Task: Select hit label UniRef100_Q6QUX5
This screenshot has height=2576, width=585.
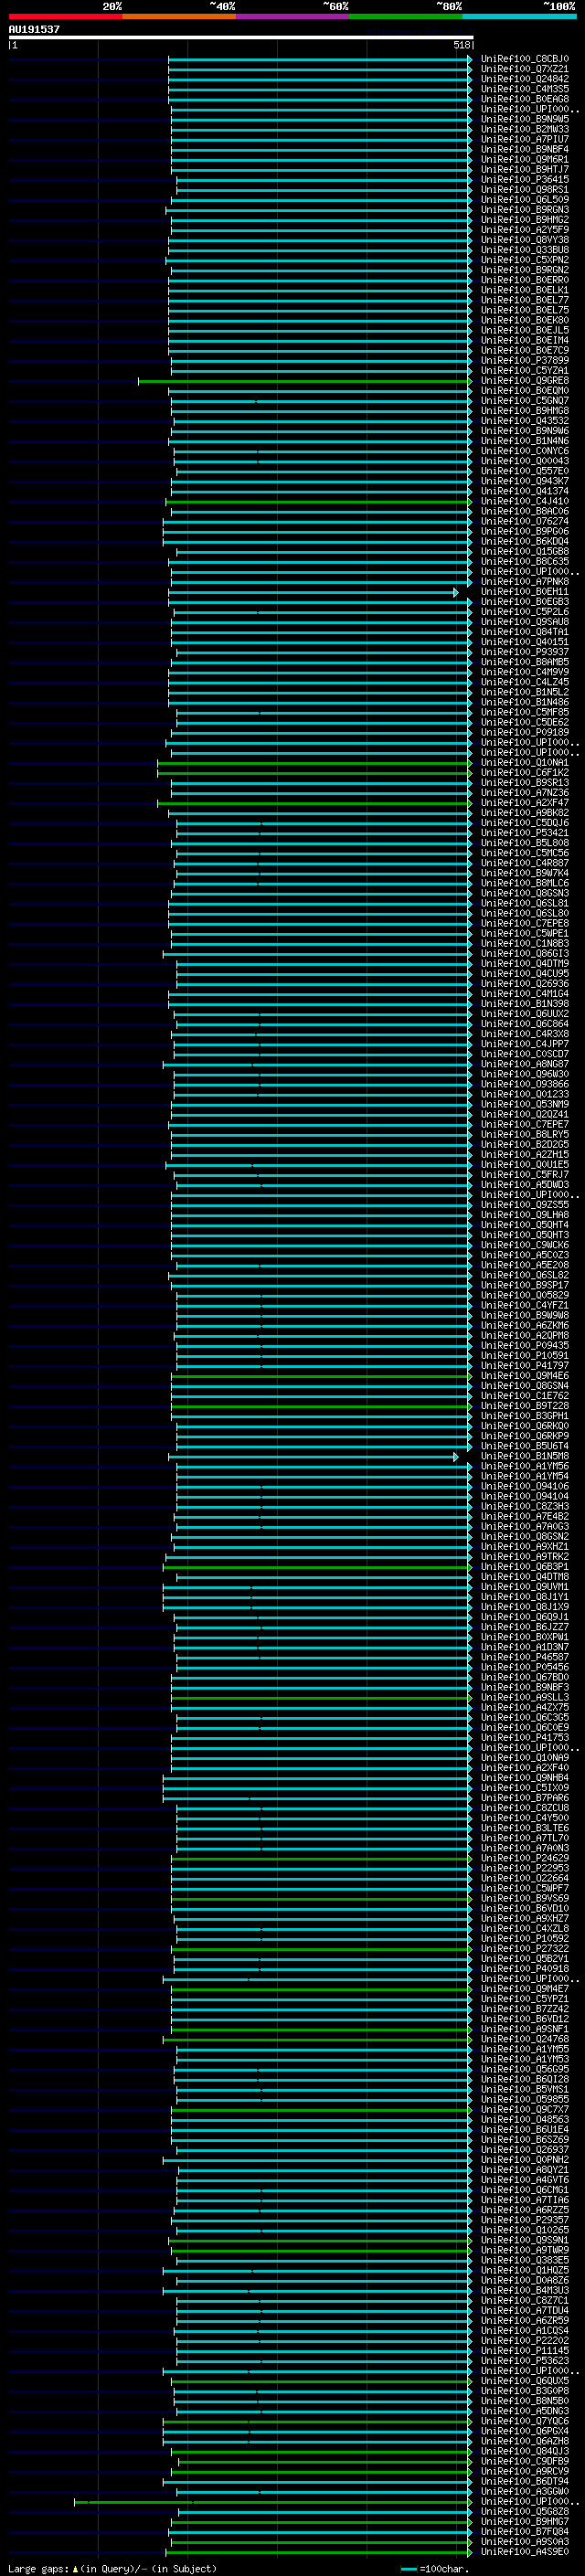Action: [524, 2381]
